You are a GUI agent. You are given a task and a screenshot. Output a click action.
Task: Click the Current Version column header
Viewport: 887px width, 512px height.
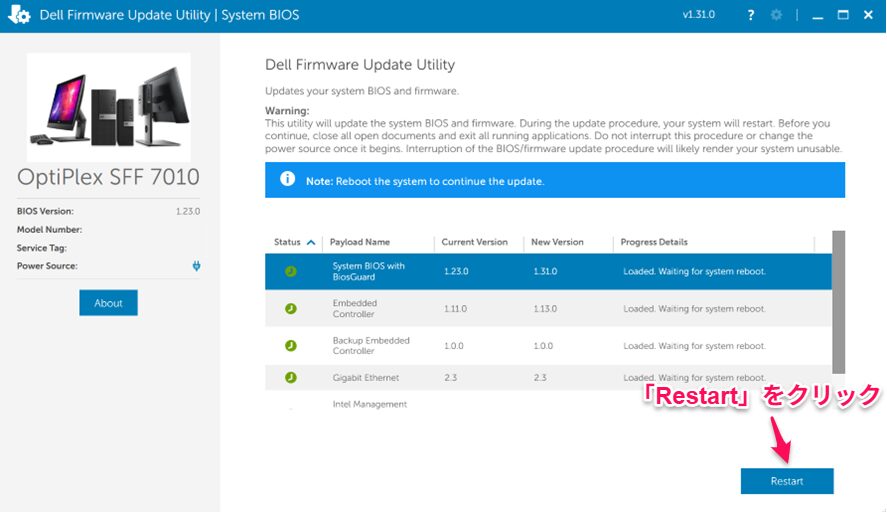[x=475, y=242]
